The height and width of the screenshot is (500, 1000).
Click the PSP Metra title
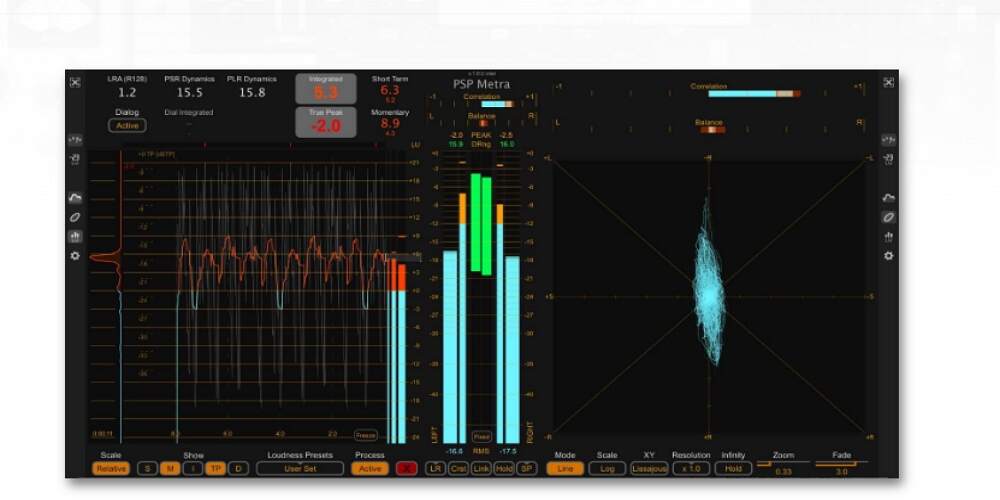pos(482,84)
